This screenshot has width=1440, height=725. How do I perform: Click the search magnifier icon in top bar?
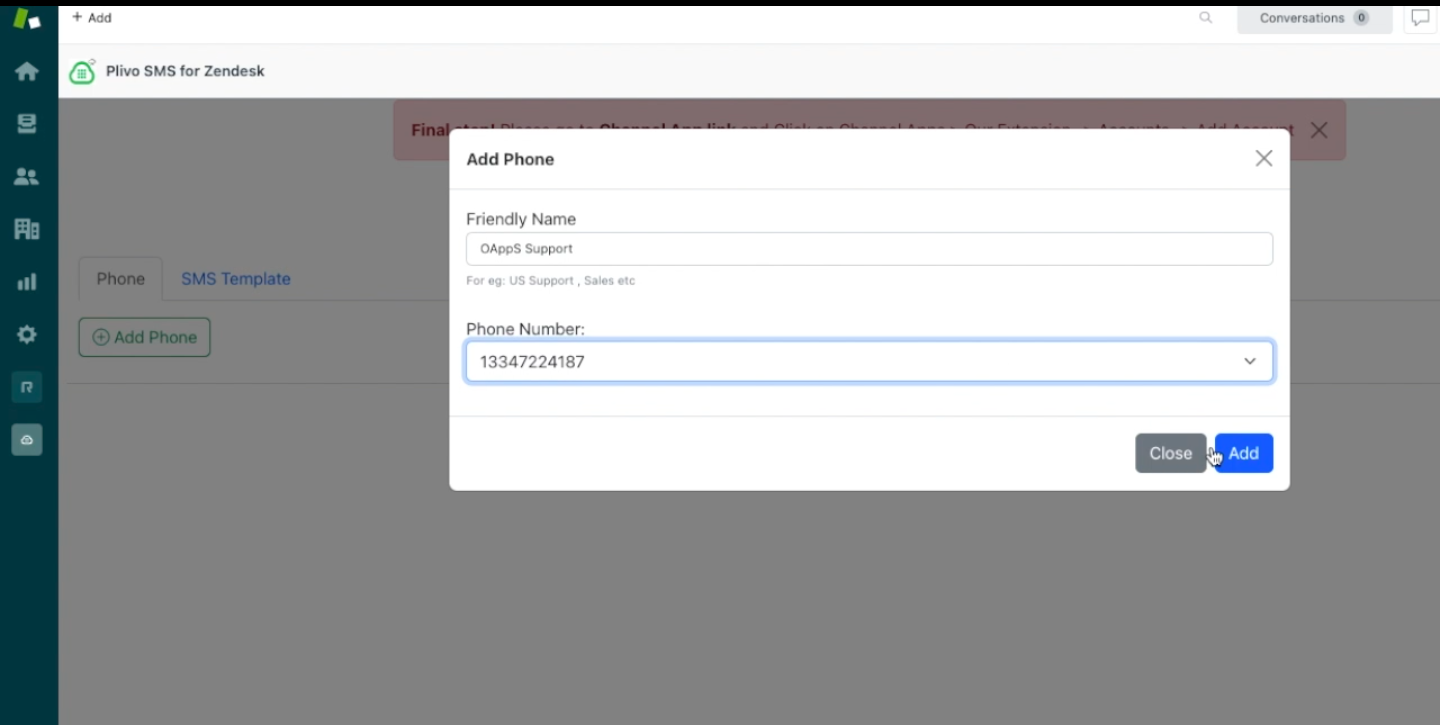pyautogui.click(x=1206, y=18)
